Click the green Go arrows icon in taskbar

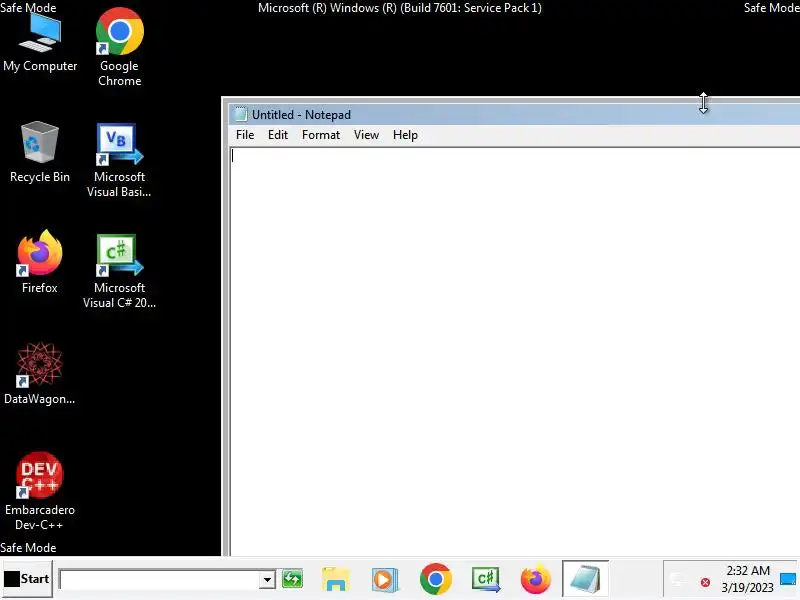[x=292, y=579]
